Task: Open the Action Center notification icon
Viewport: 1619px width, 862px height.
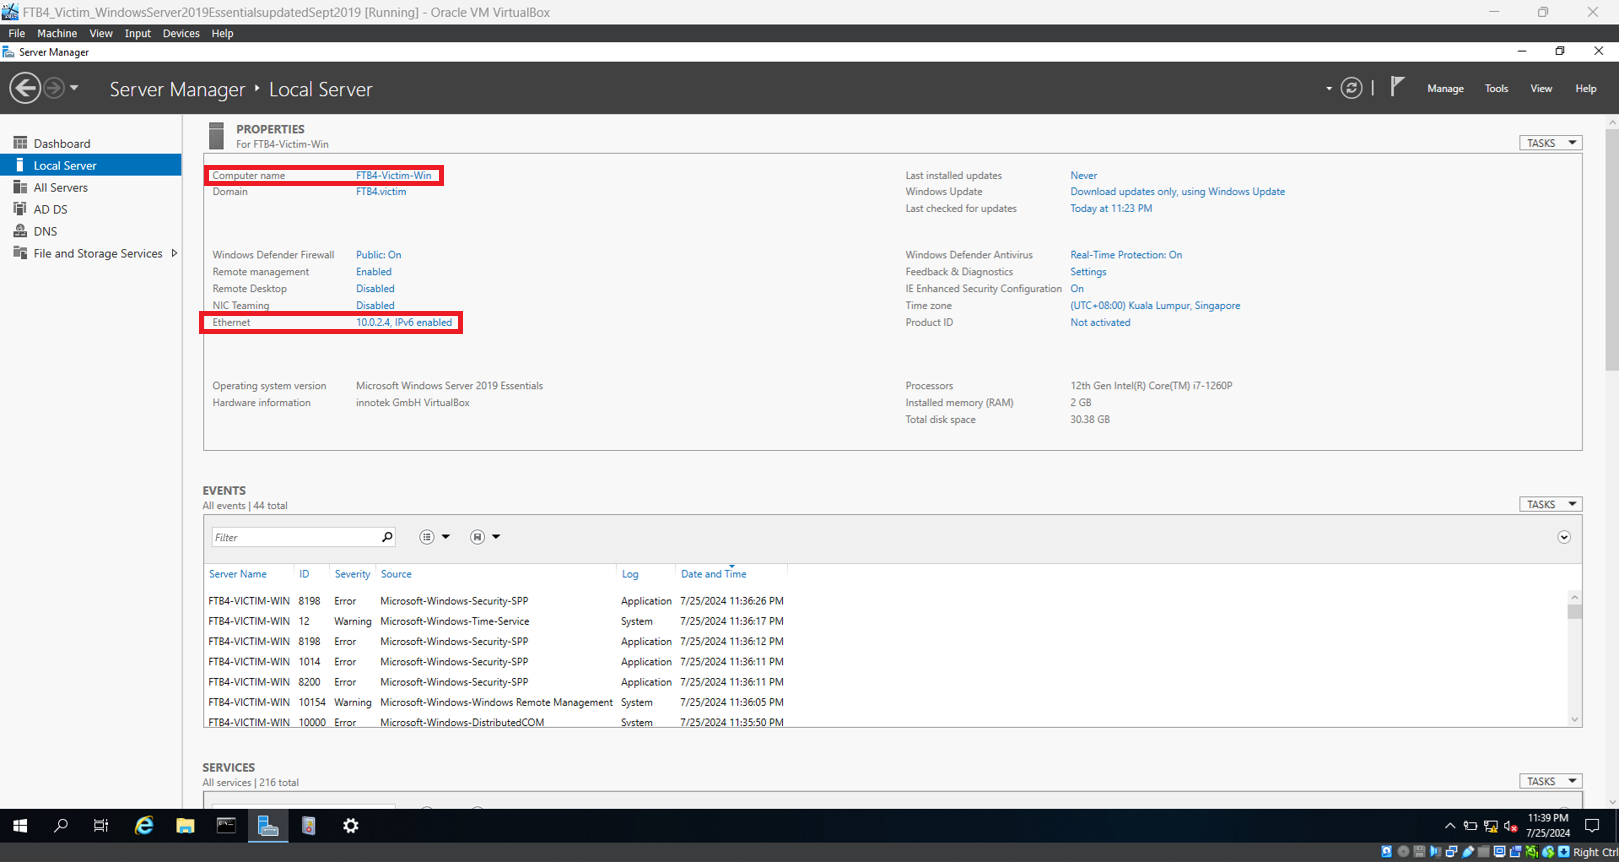Action: point(1592,825)
